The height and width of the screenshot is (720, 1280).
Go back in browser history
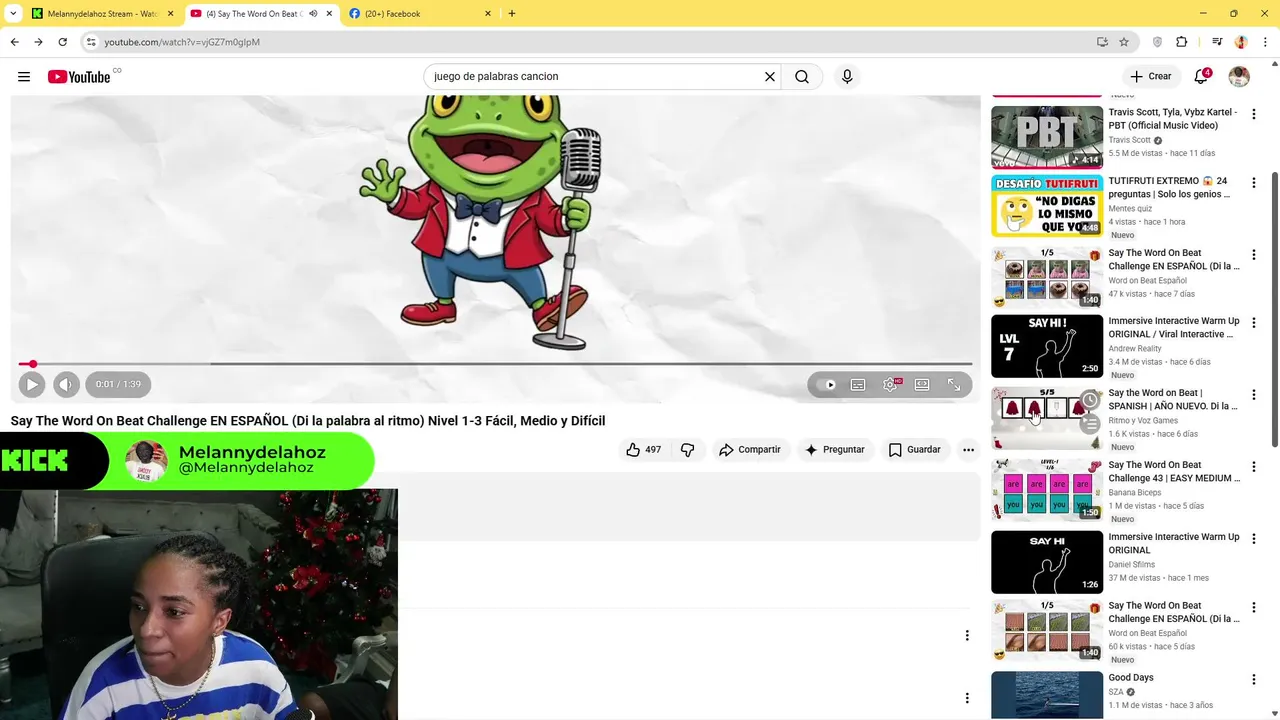click(x=14, y=42)
